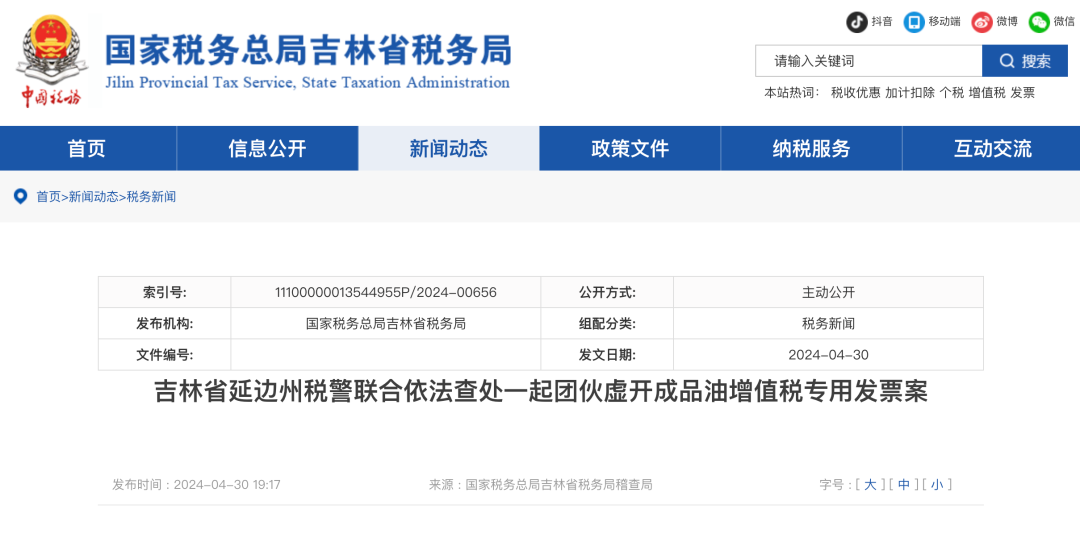Open the WeChat (微信) icon

1039,22
